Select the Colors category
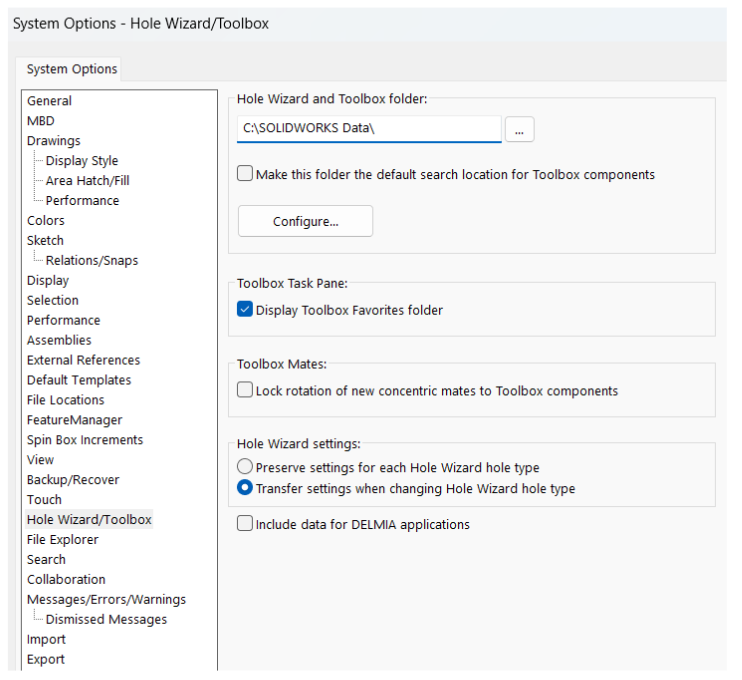Image resolution: width=742 pixels, height=680 pixels. 46,221
